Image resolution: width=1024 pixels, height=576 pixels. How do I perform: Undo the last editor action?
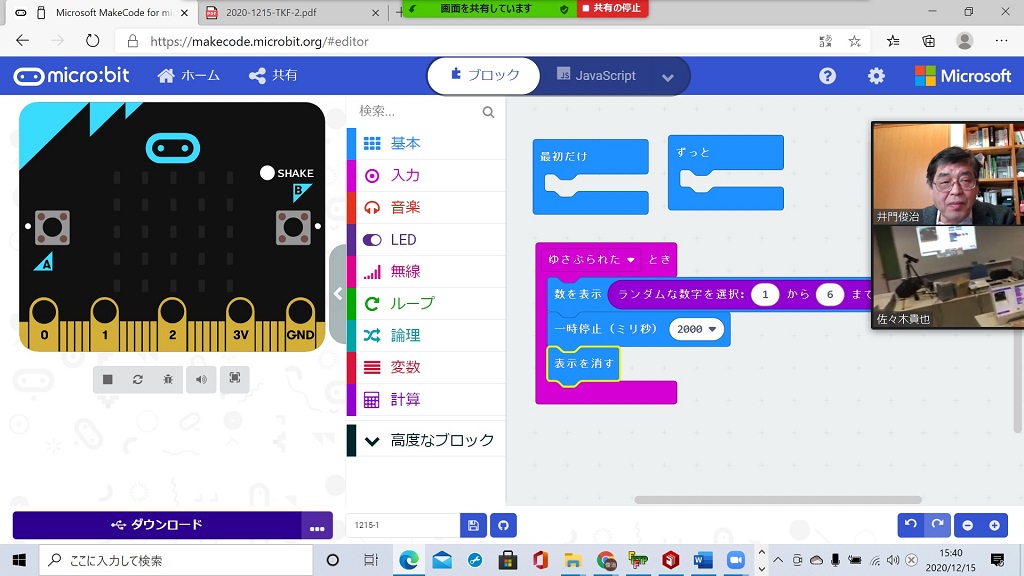tap(910, 525)
